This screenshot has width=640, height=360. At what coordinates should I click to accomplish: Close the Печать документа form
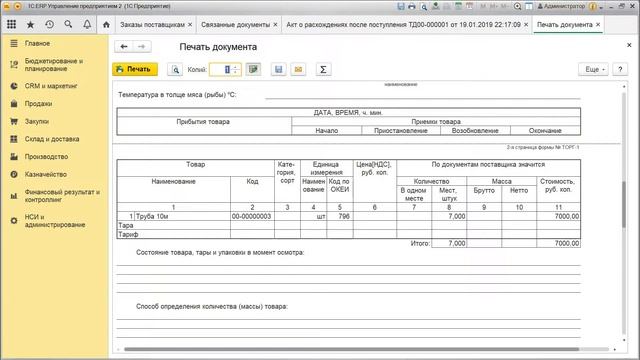(629, 45)
